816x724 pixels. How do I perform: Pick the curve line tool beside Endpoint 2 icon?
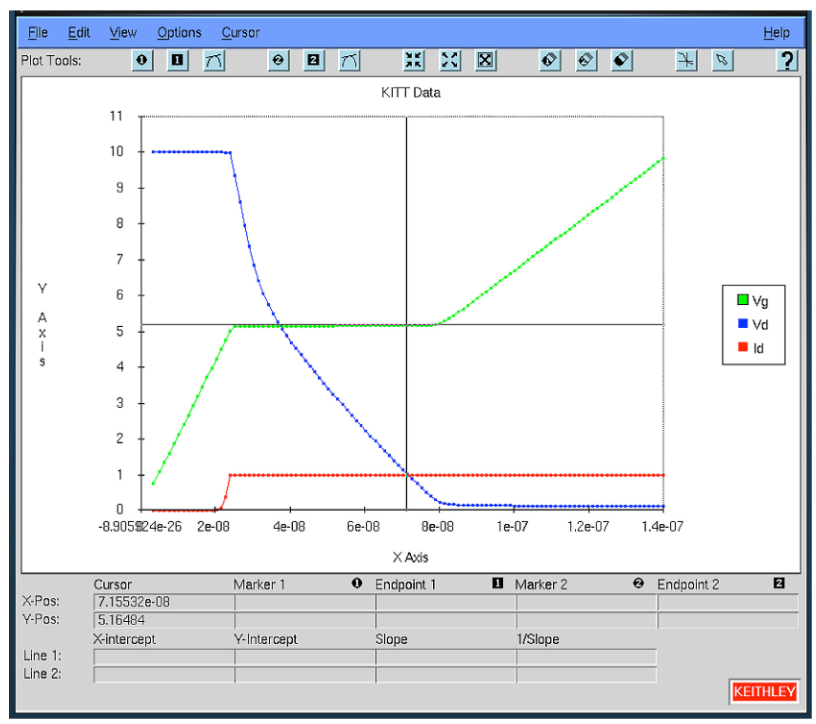(x=349, y=61)
